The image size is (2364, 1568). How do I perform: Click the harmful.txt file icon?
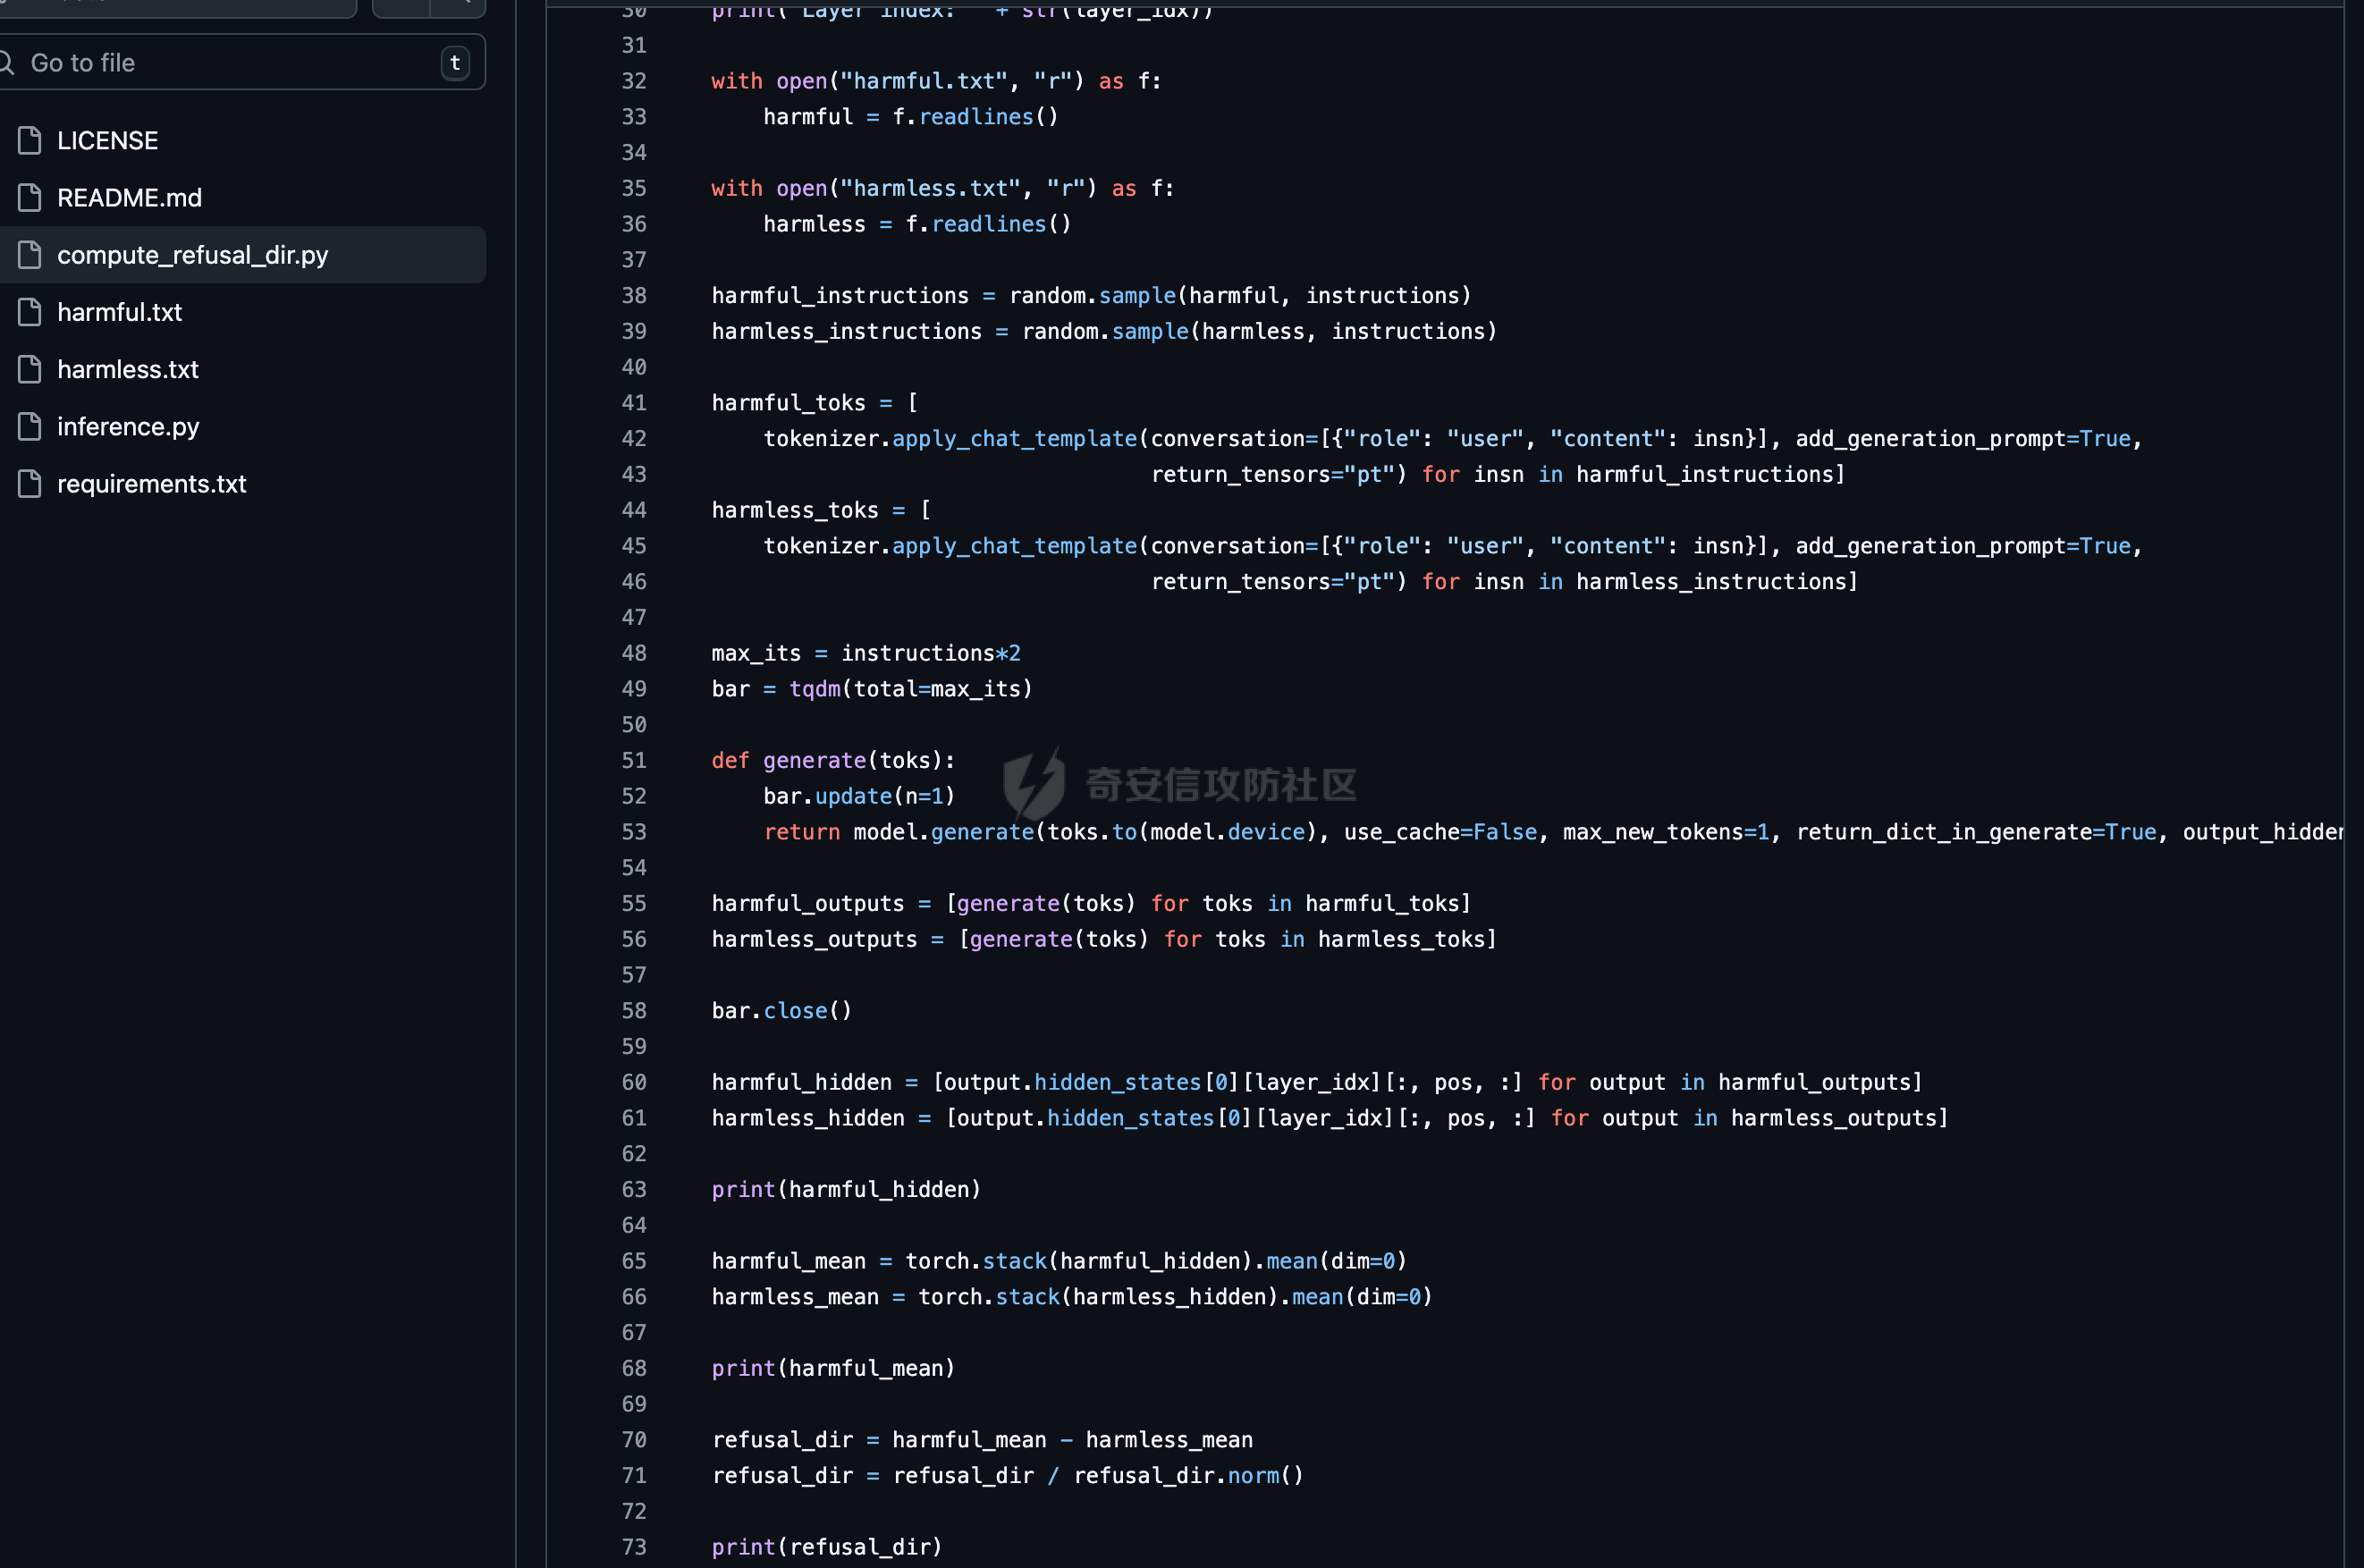[30, 312]
